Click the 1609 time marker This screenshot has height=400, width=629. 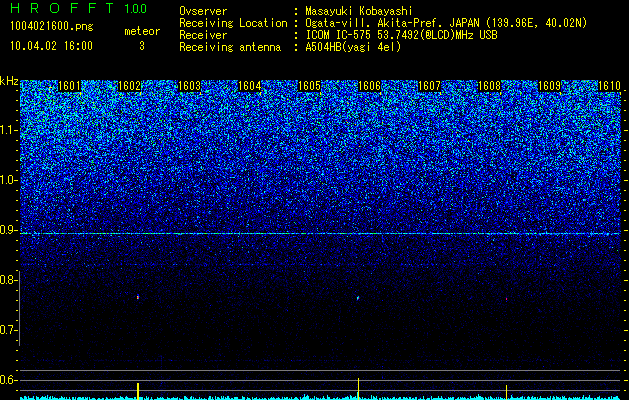549,86
